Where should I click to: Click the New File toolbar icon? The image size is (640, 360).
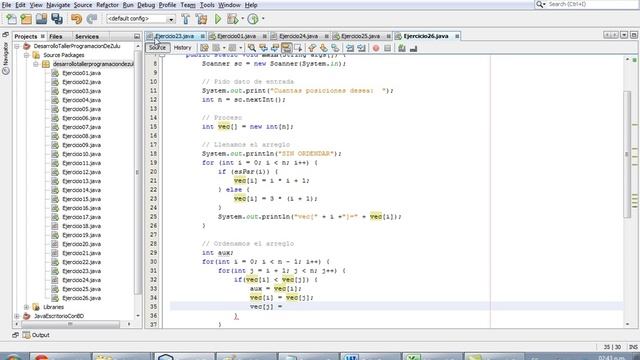click(11, 19)
